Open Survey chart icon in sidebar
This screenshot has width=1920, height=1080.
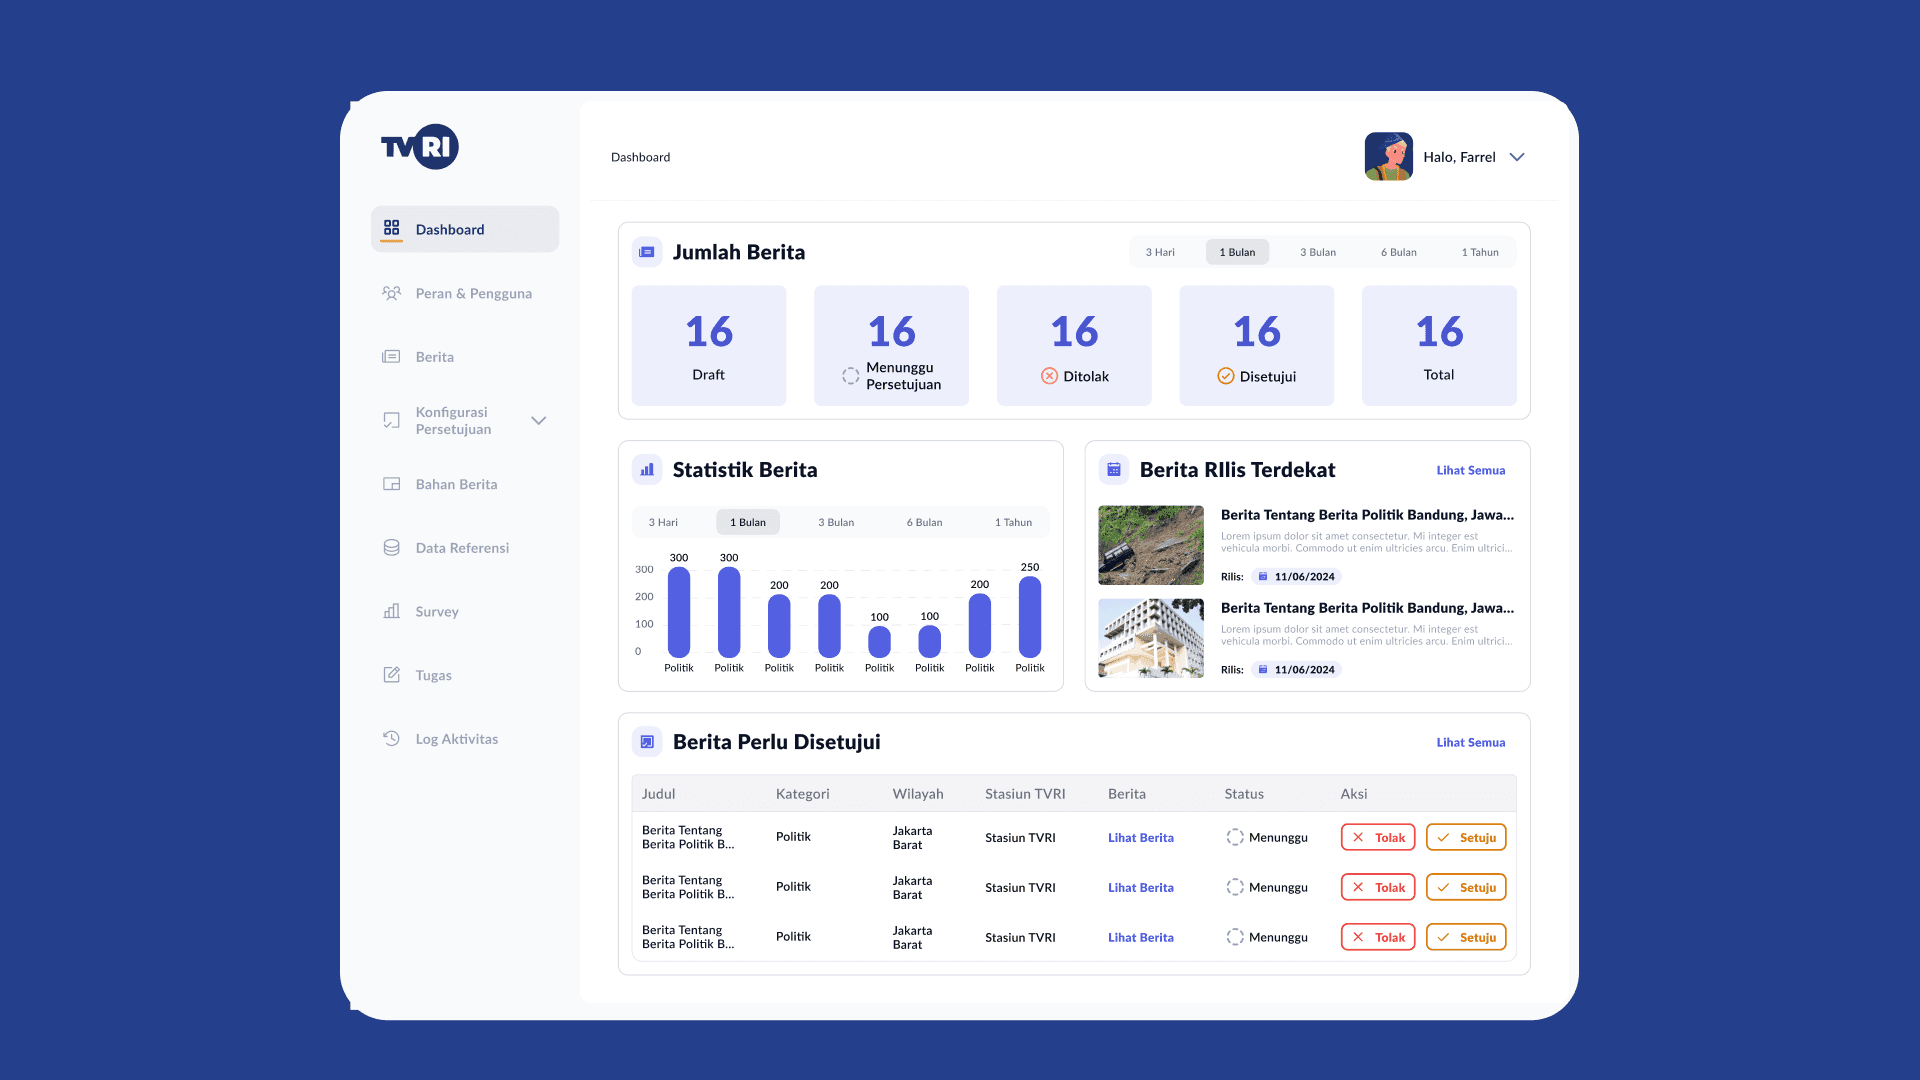click(391, 611)
